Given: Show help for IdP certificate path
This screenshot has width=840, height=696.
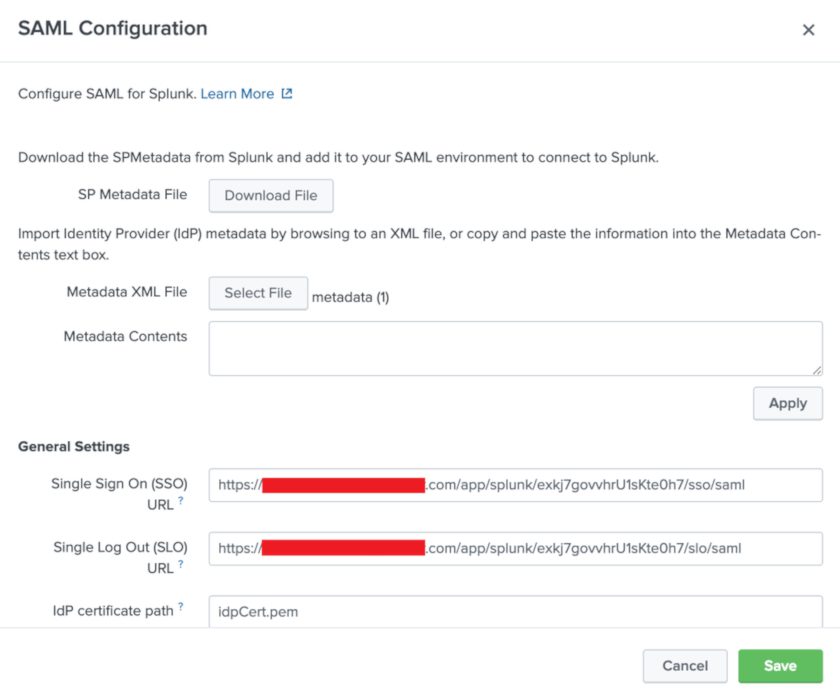Looking at the screenshot, I should (x=181, y=607).
